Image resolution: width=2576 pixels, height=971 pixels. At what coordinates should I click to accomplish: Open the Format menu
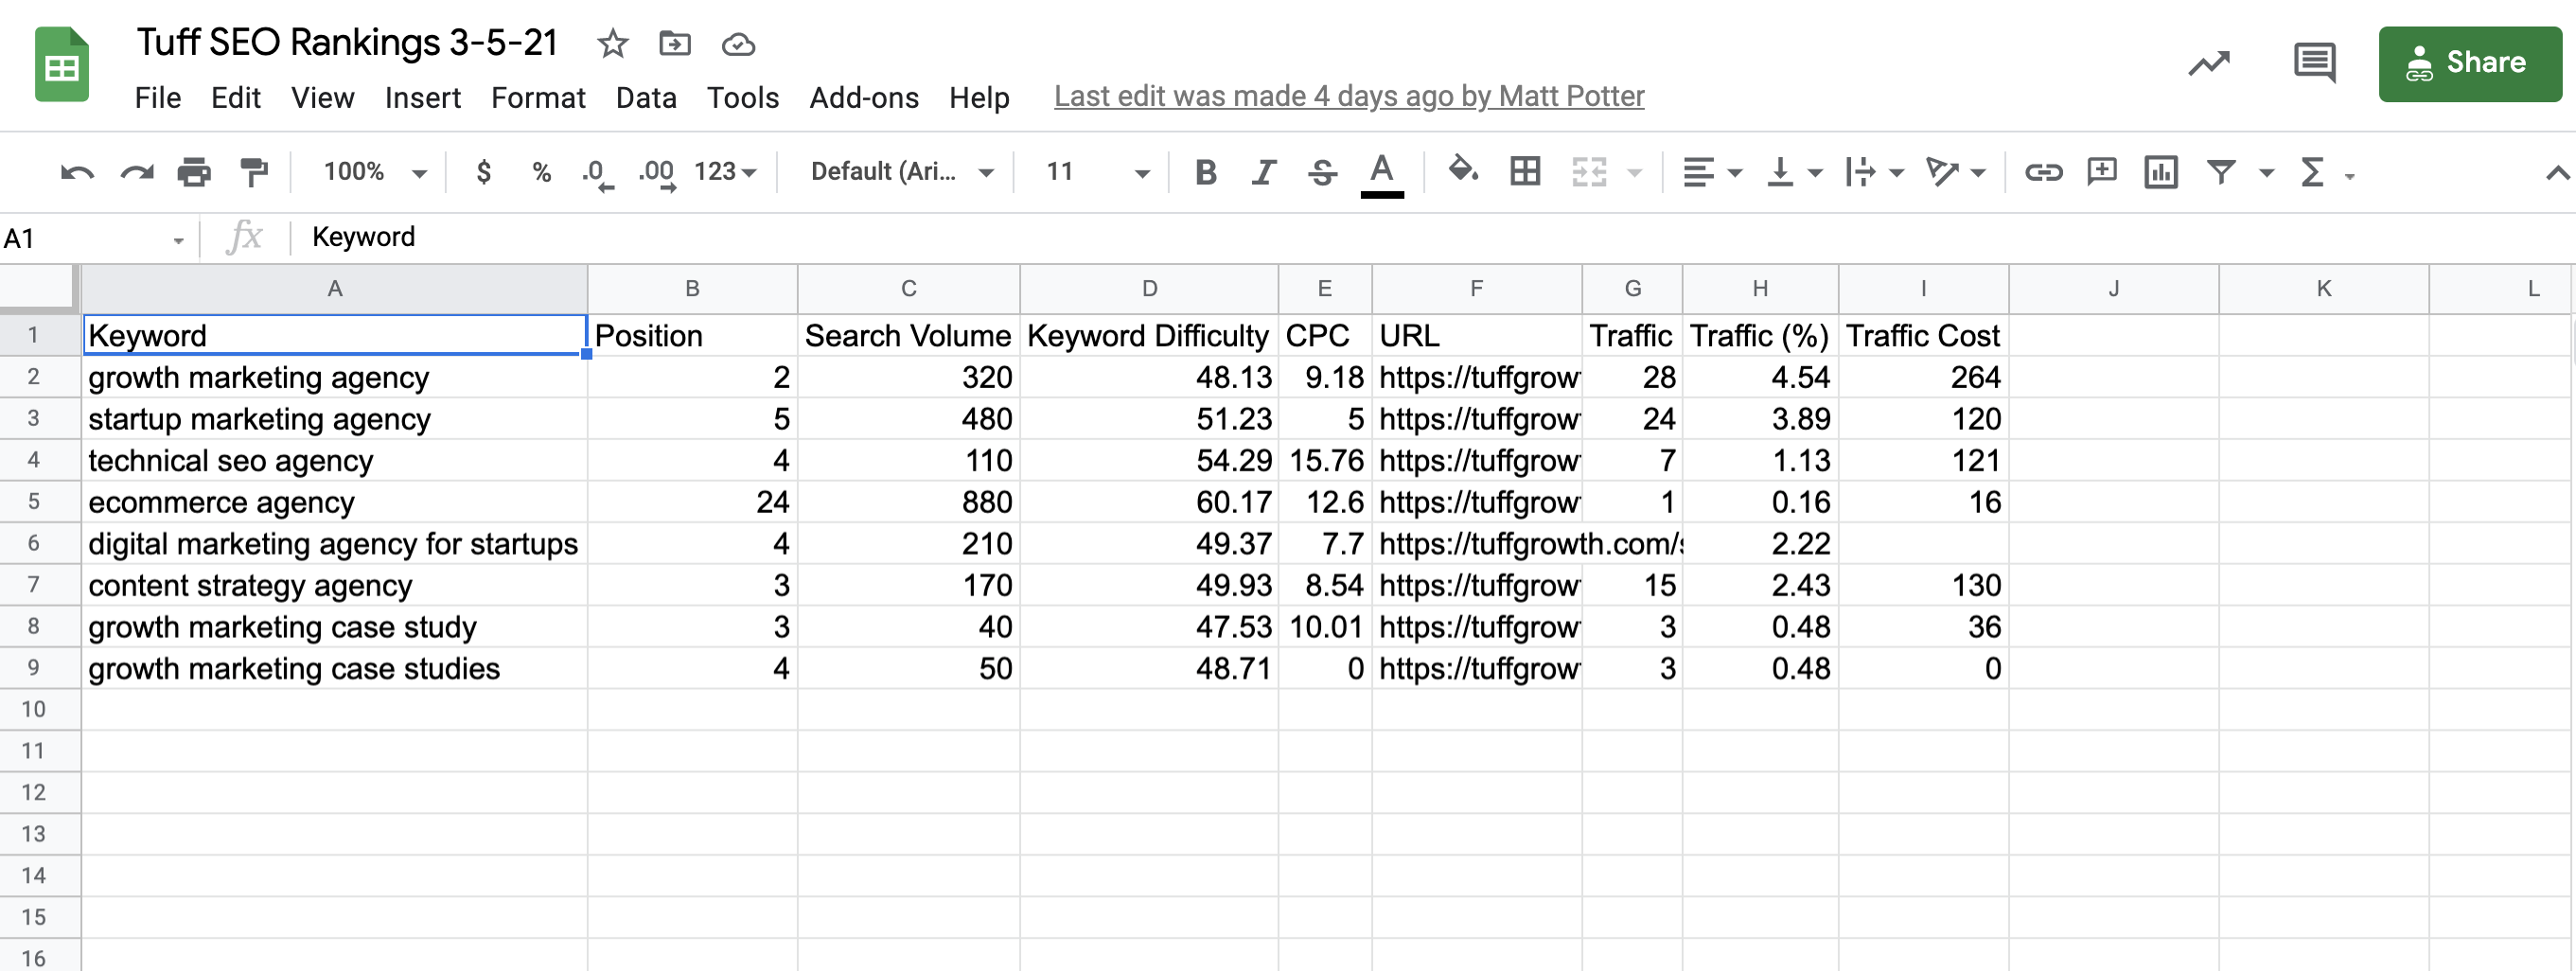(538, 97)
